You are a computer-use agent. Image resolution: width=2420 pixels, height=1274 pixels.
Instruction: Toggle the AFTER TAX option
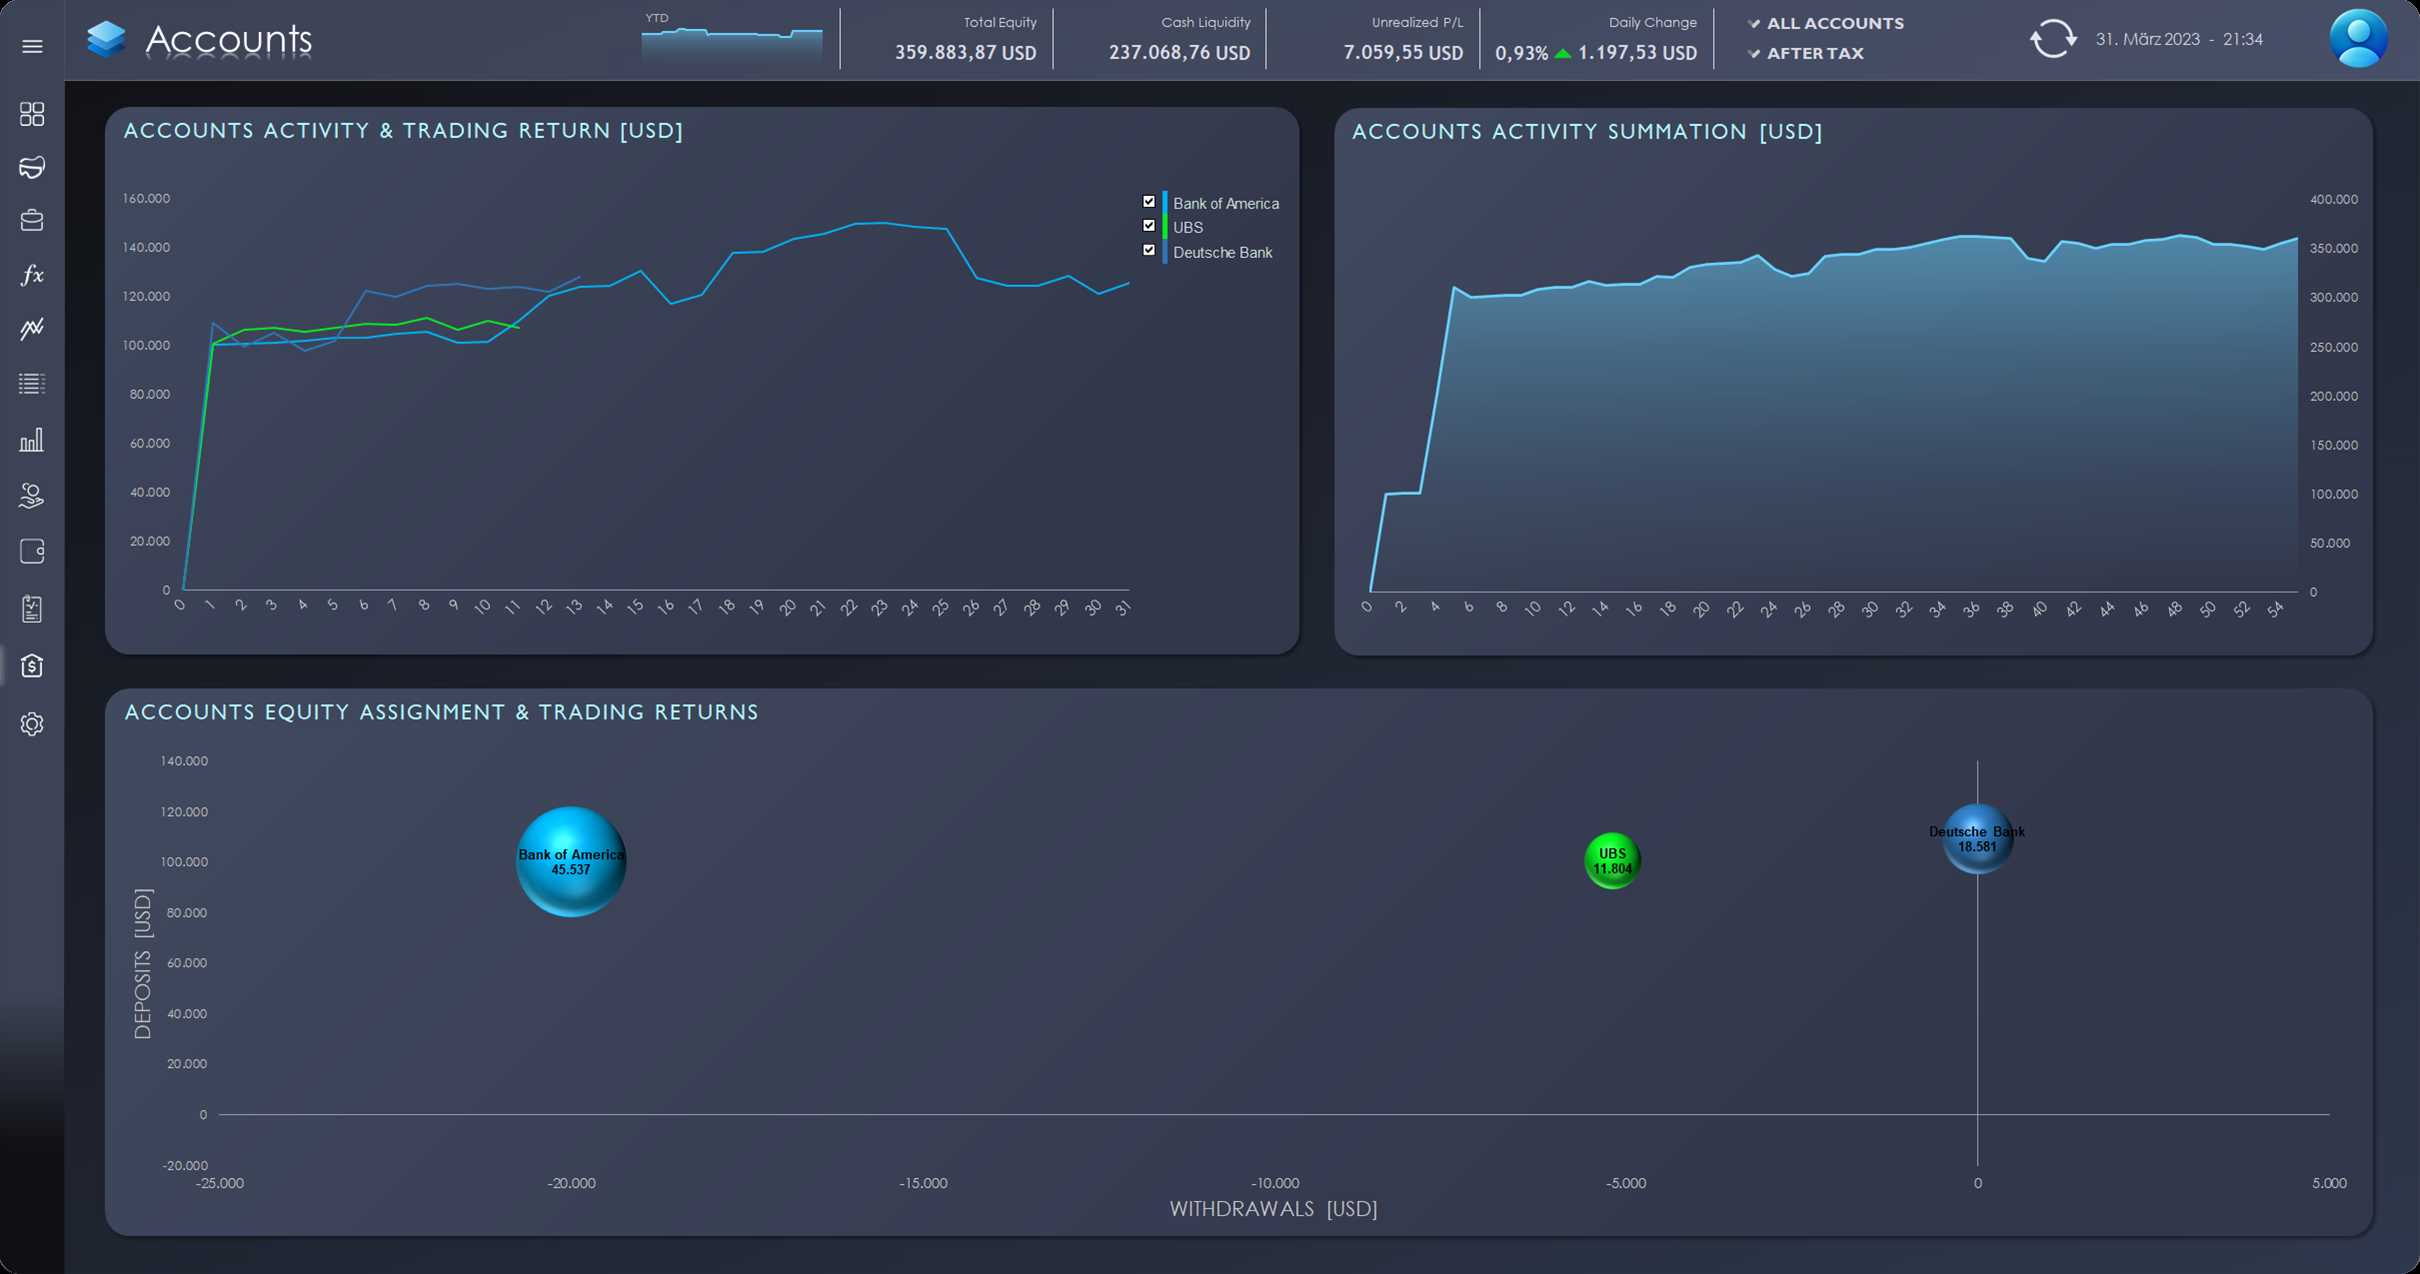(x=1806, y=53)
